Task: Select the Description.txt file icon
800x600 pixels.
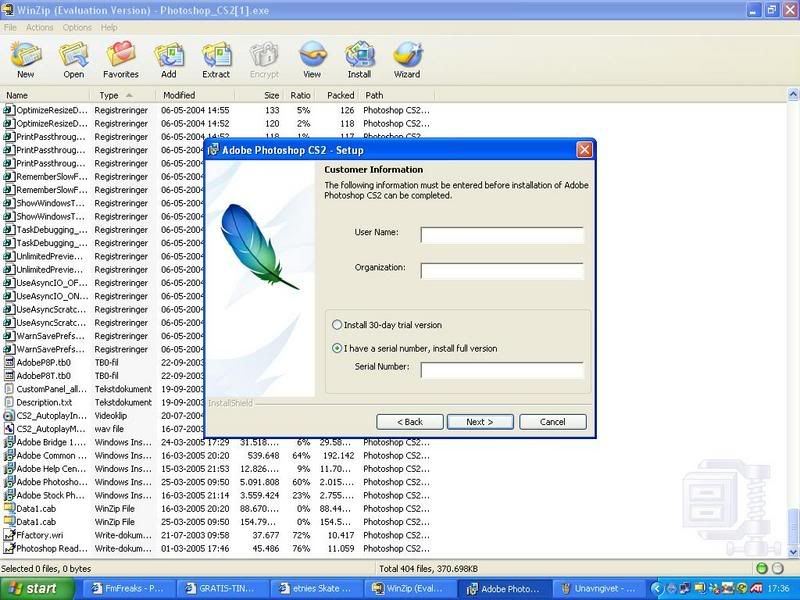Action: click(9, 403)
